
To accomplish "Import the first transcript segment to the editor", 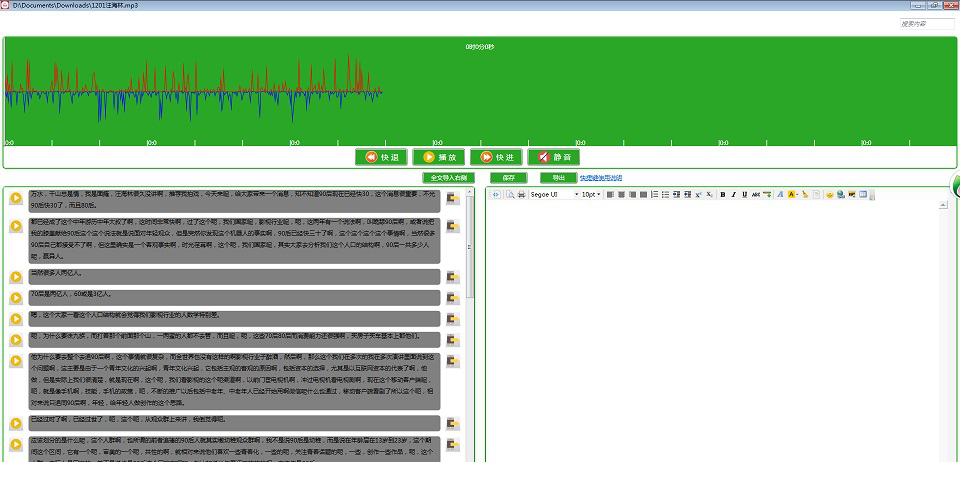I will (453, 198).
